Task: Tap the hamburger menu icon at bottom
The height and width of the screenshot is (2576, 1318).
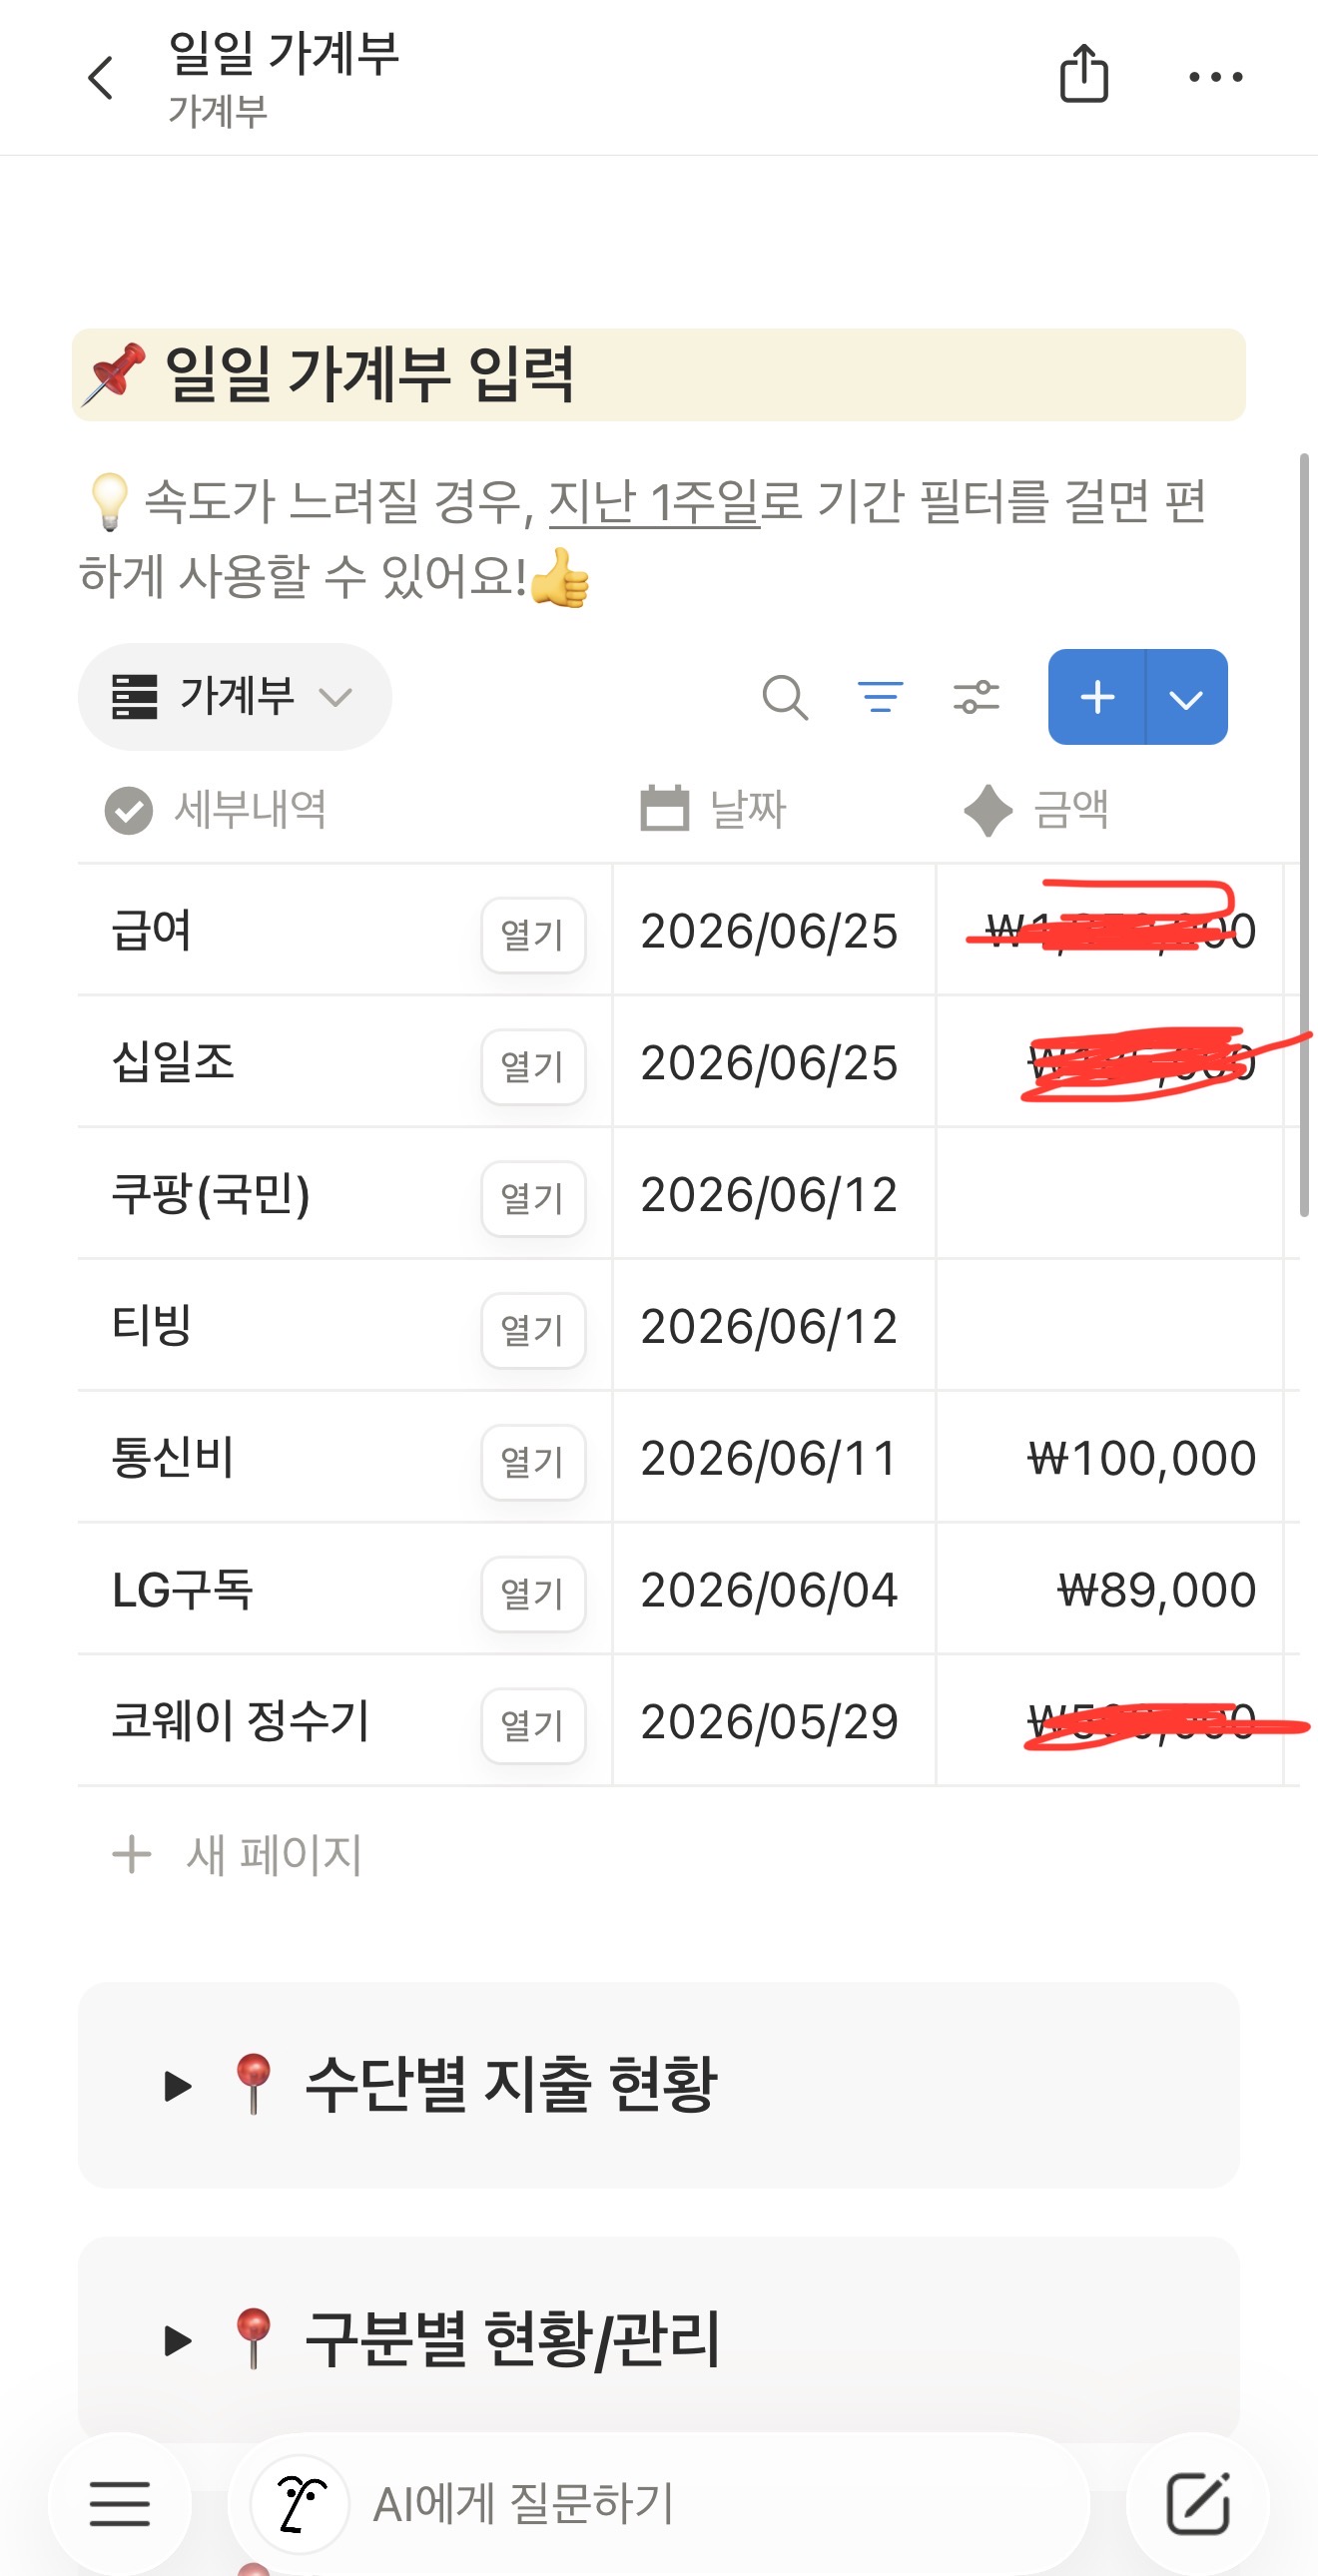Action: coord(120,2503)
